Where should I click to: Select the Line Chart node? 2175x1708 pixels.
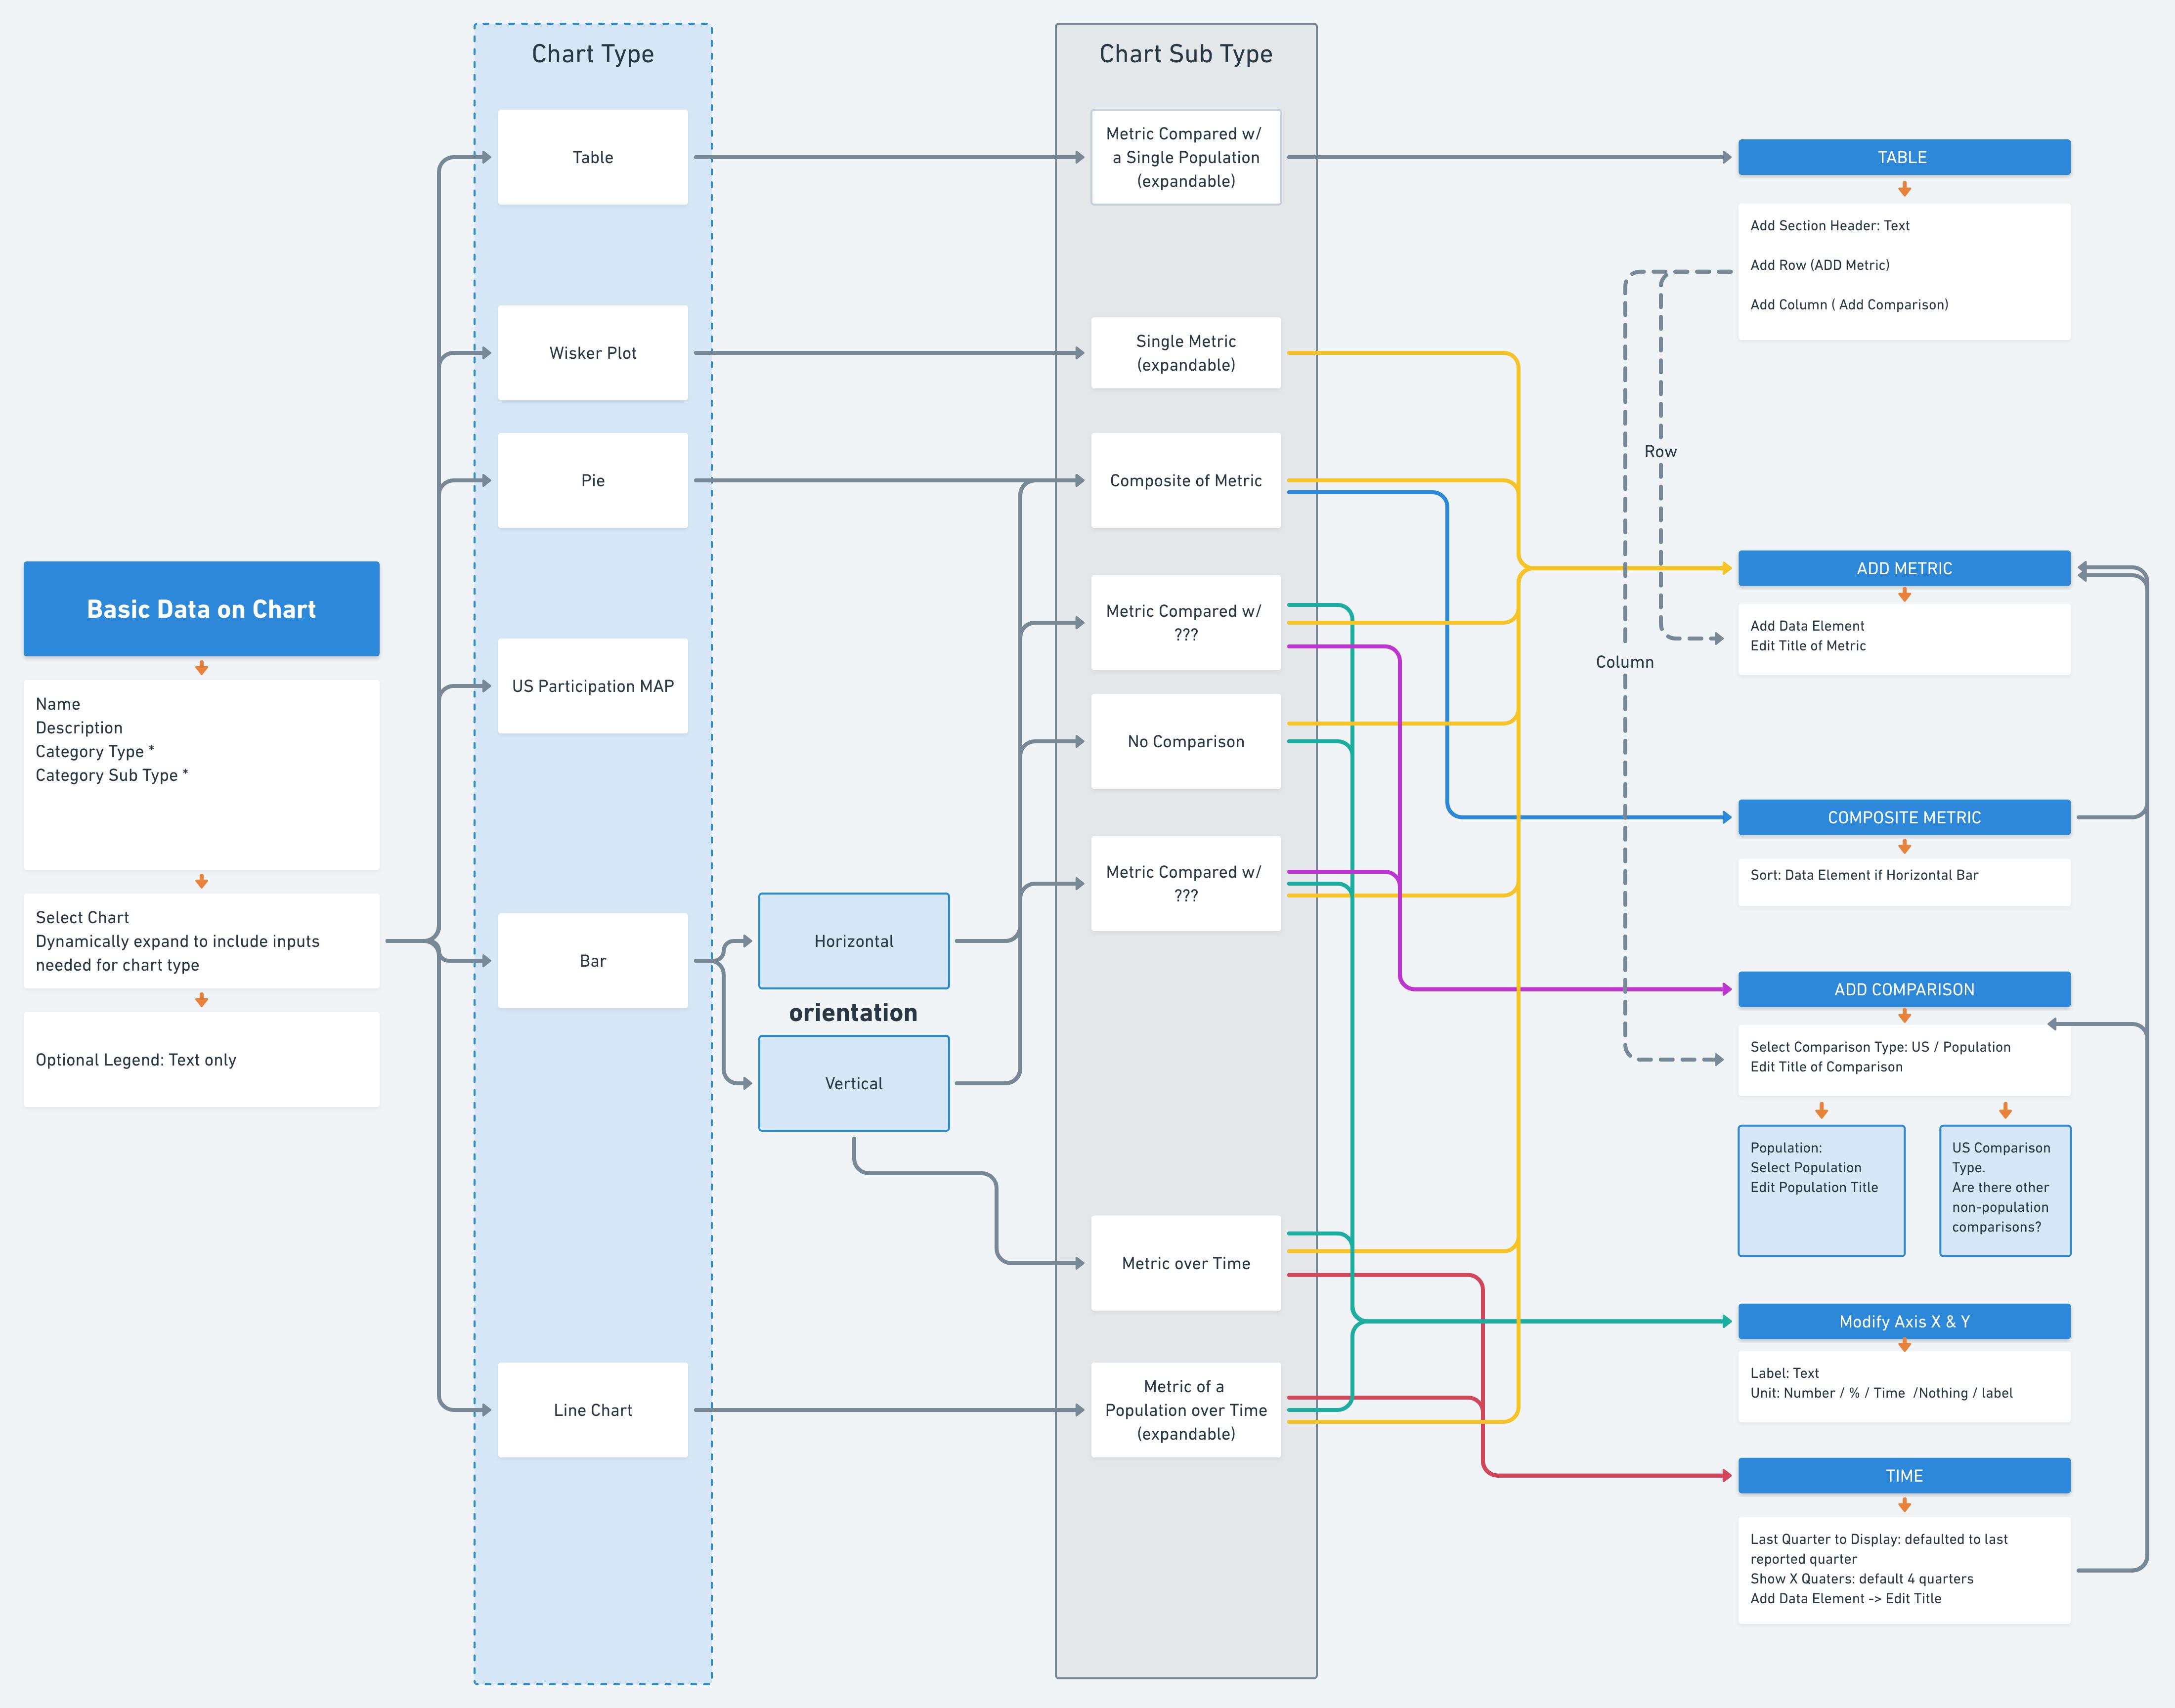tap(592, 1410)
